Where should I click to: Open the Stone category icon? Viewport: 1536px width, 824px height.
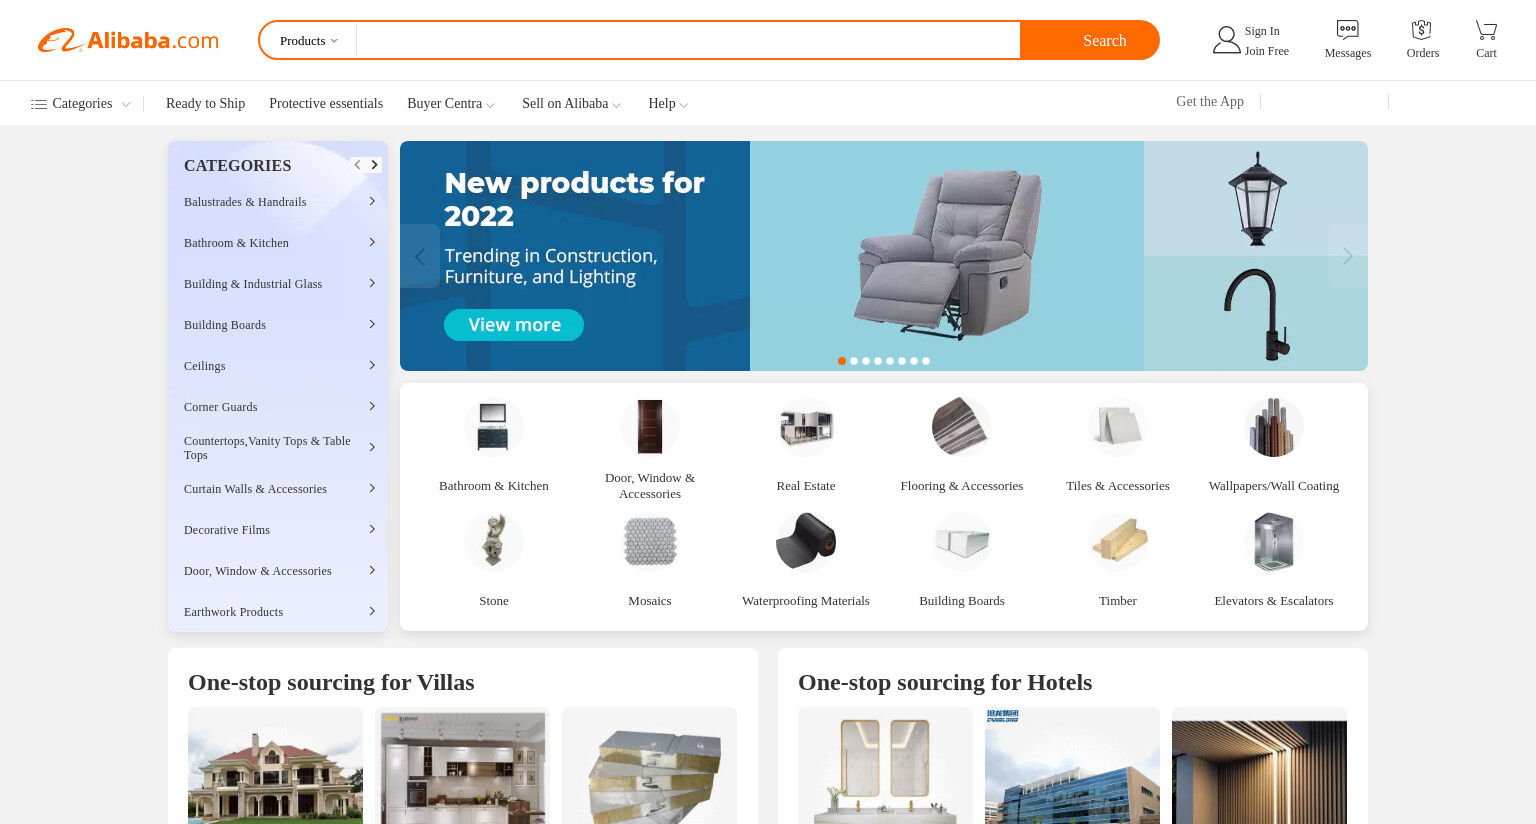coord(494,541)
